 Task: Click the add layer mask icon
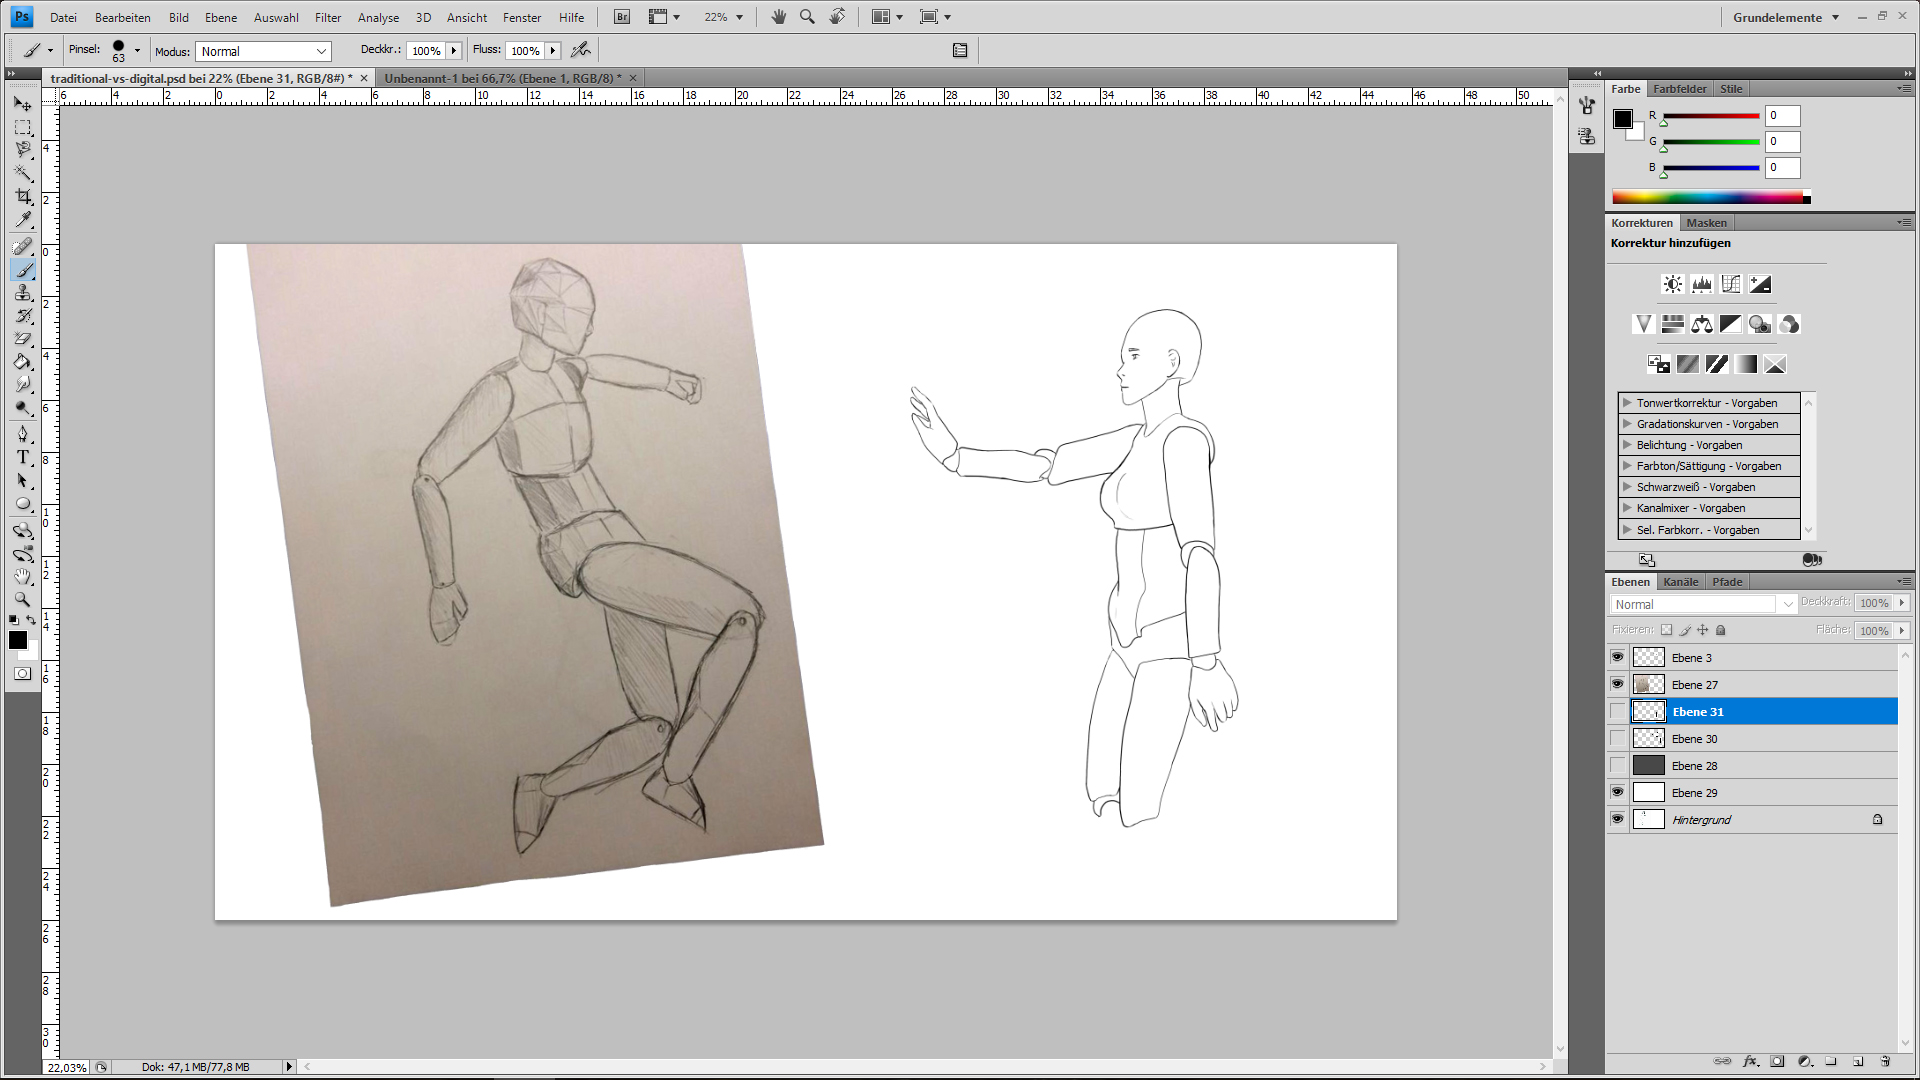coord(1777,1062)
